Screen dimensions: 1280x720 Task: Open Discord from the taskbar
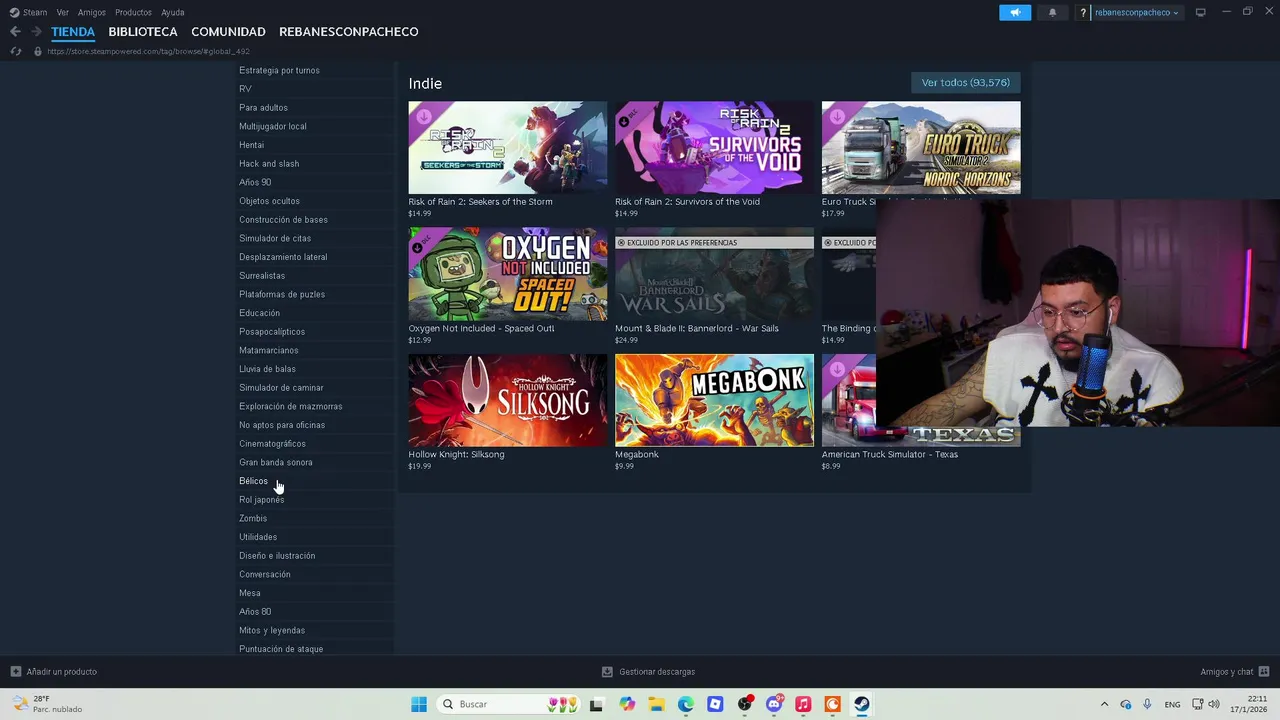click(774, 704)
